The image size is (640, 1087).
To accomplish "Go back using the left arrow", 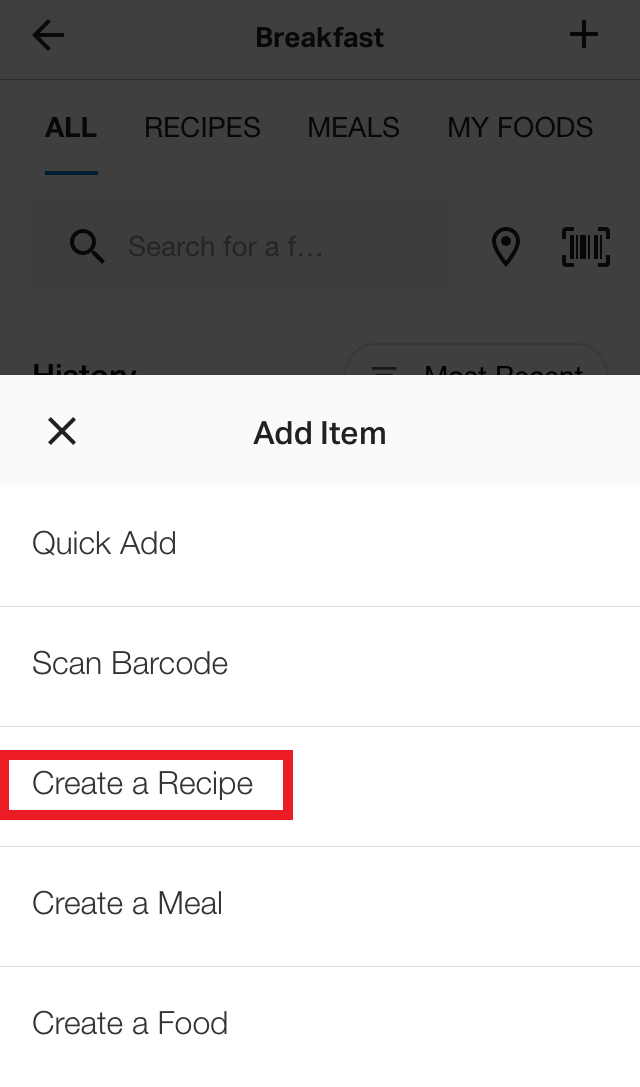I will [48, 35].
